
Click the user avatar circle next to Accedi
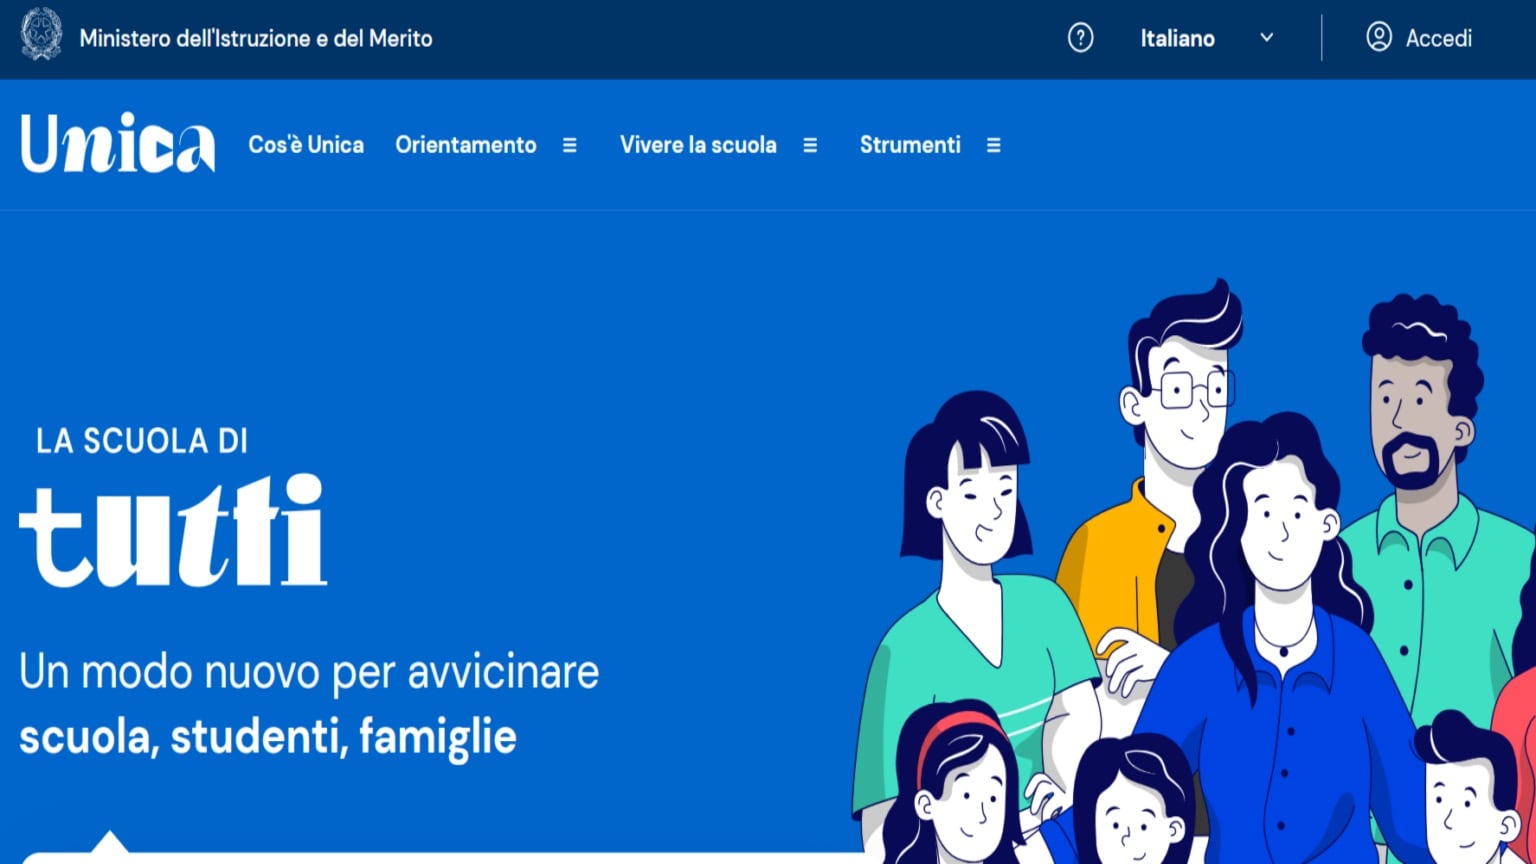click(1381, 38)
